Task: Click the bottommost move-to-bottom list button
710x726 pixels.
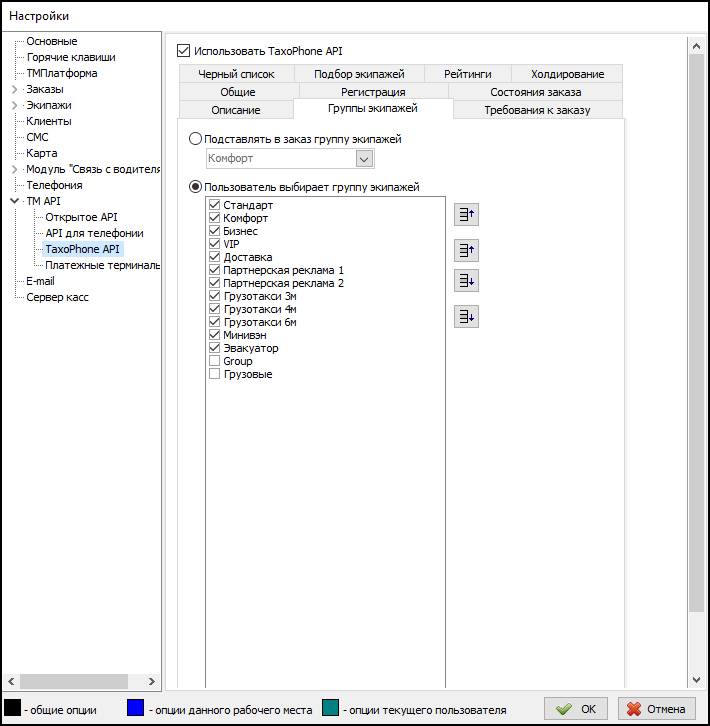Action: coord(466,317)
